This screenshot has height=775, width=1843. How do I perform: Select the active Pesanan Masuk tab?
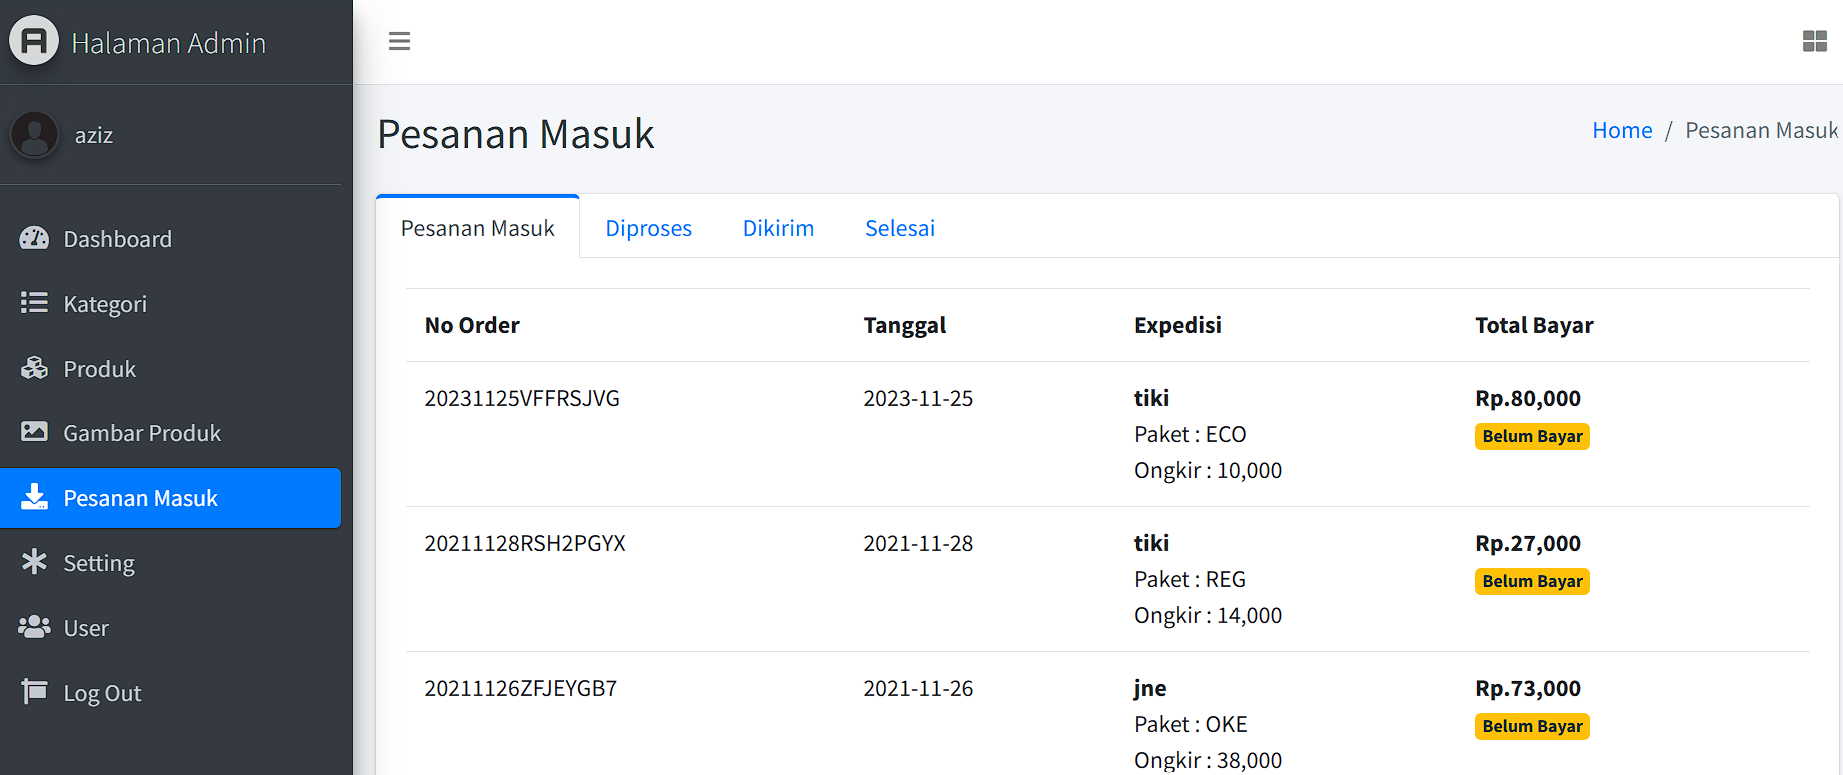tap(477, 228)
